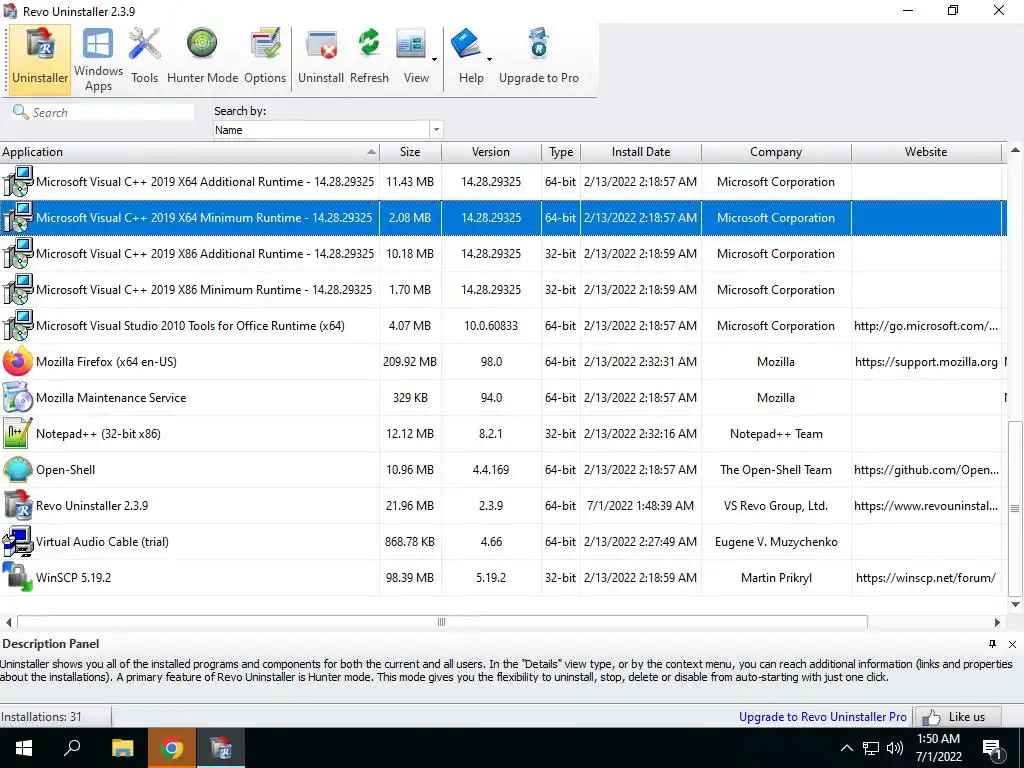Click the vertical scrollbar thumb

pyautogui.click(x=1015, y=508)
